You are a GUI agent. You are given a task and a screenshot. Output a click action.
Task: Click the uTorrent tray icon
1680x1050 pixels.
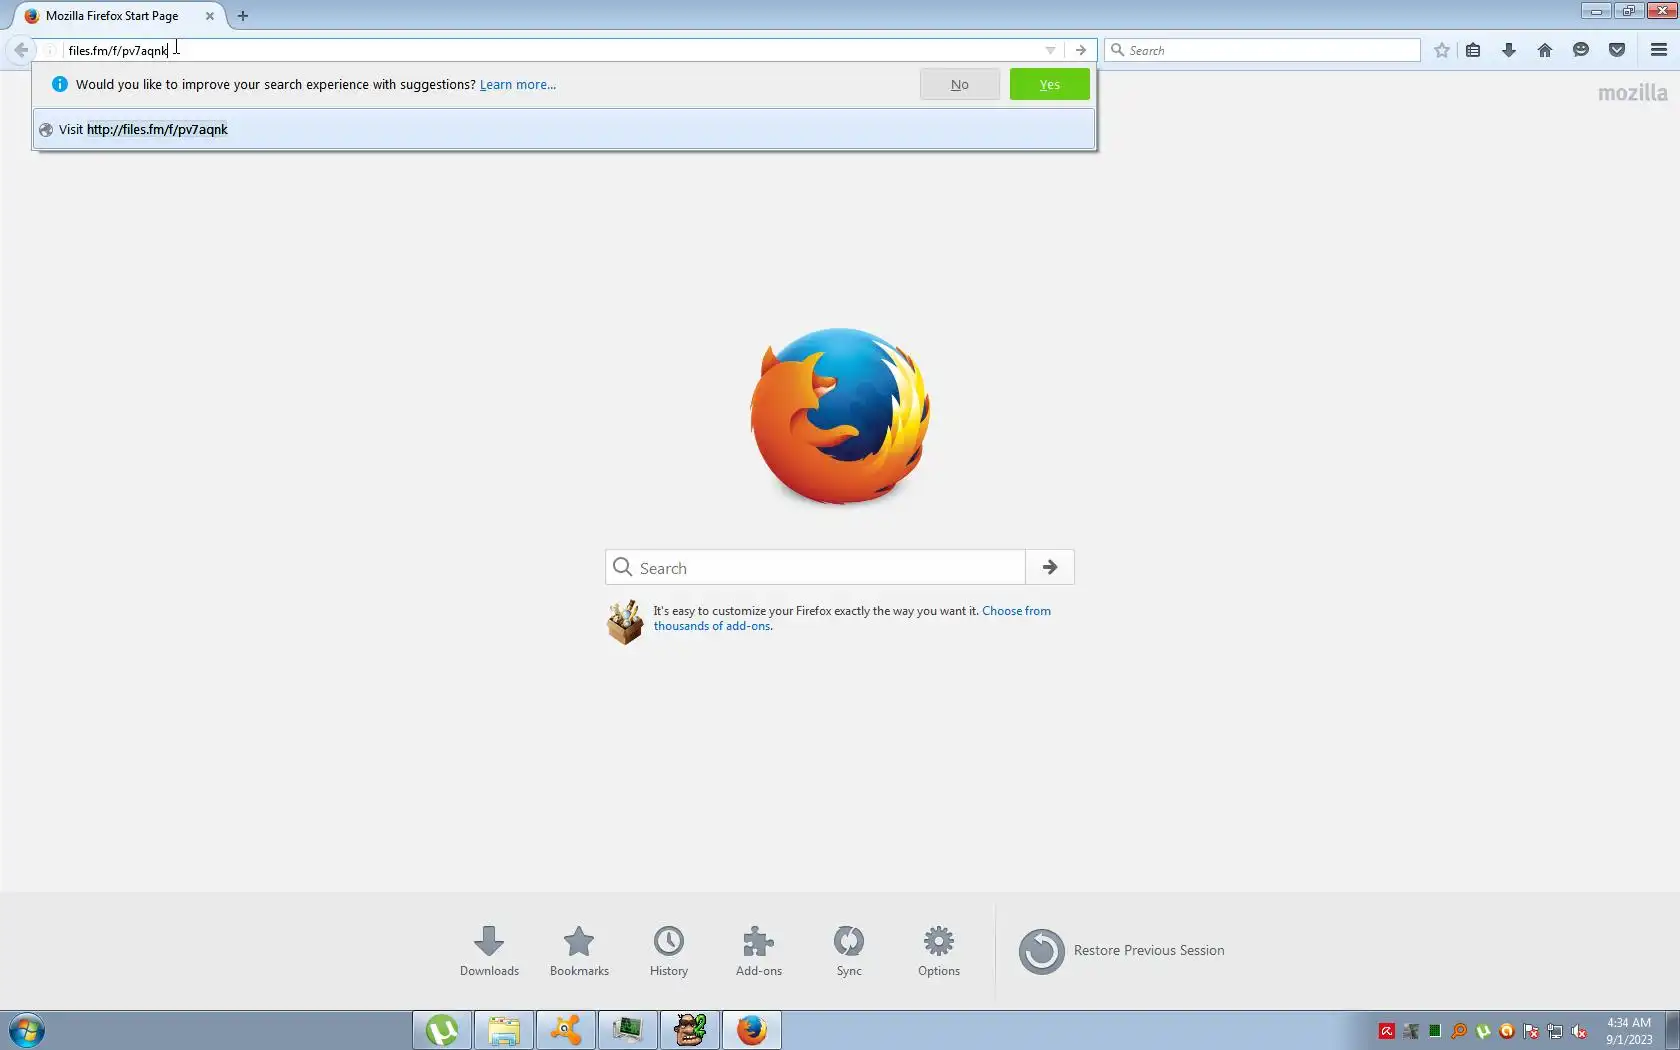(1483, 1031)
